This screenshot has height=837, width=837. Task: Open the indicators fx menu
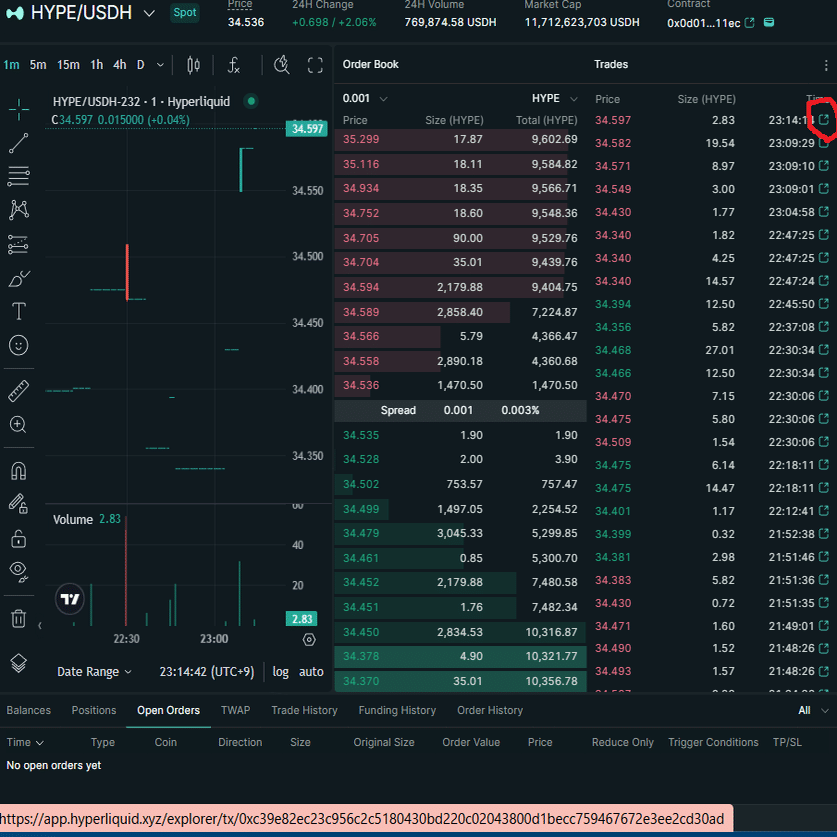pyautogui.click(x=234, y=65)
